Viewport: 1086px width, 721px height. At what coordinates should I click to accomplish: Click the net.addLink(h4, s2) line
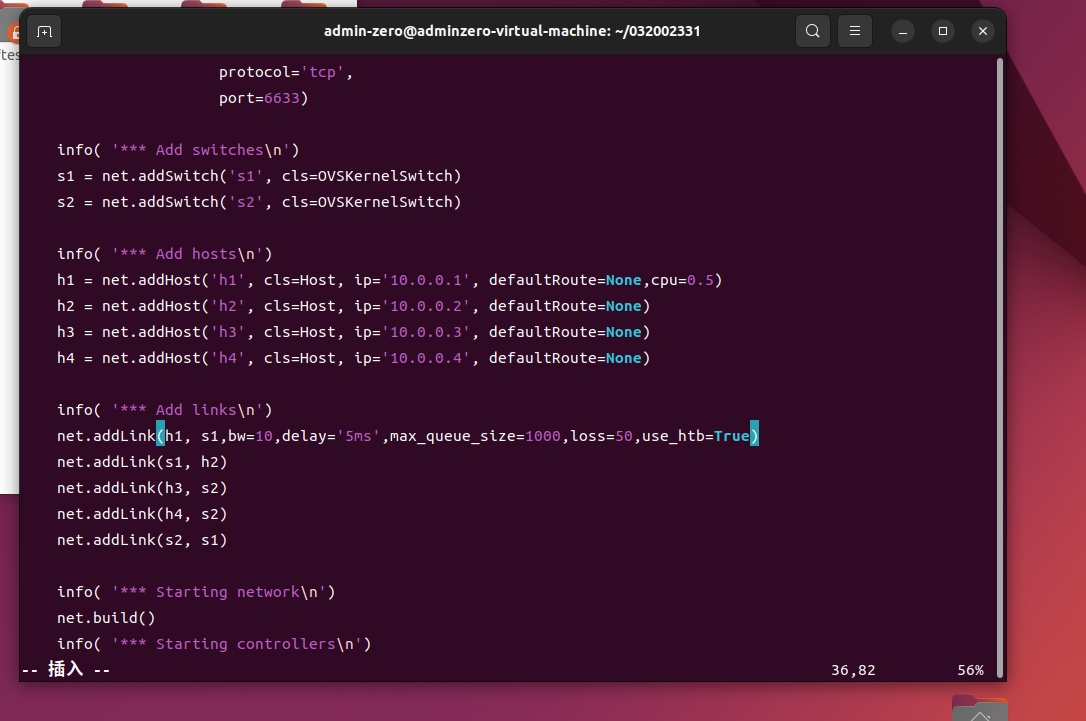point(142,514)
